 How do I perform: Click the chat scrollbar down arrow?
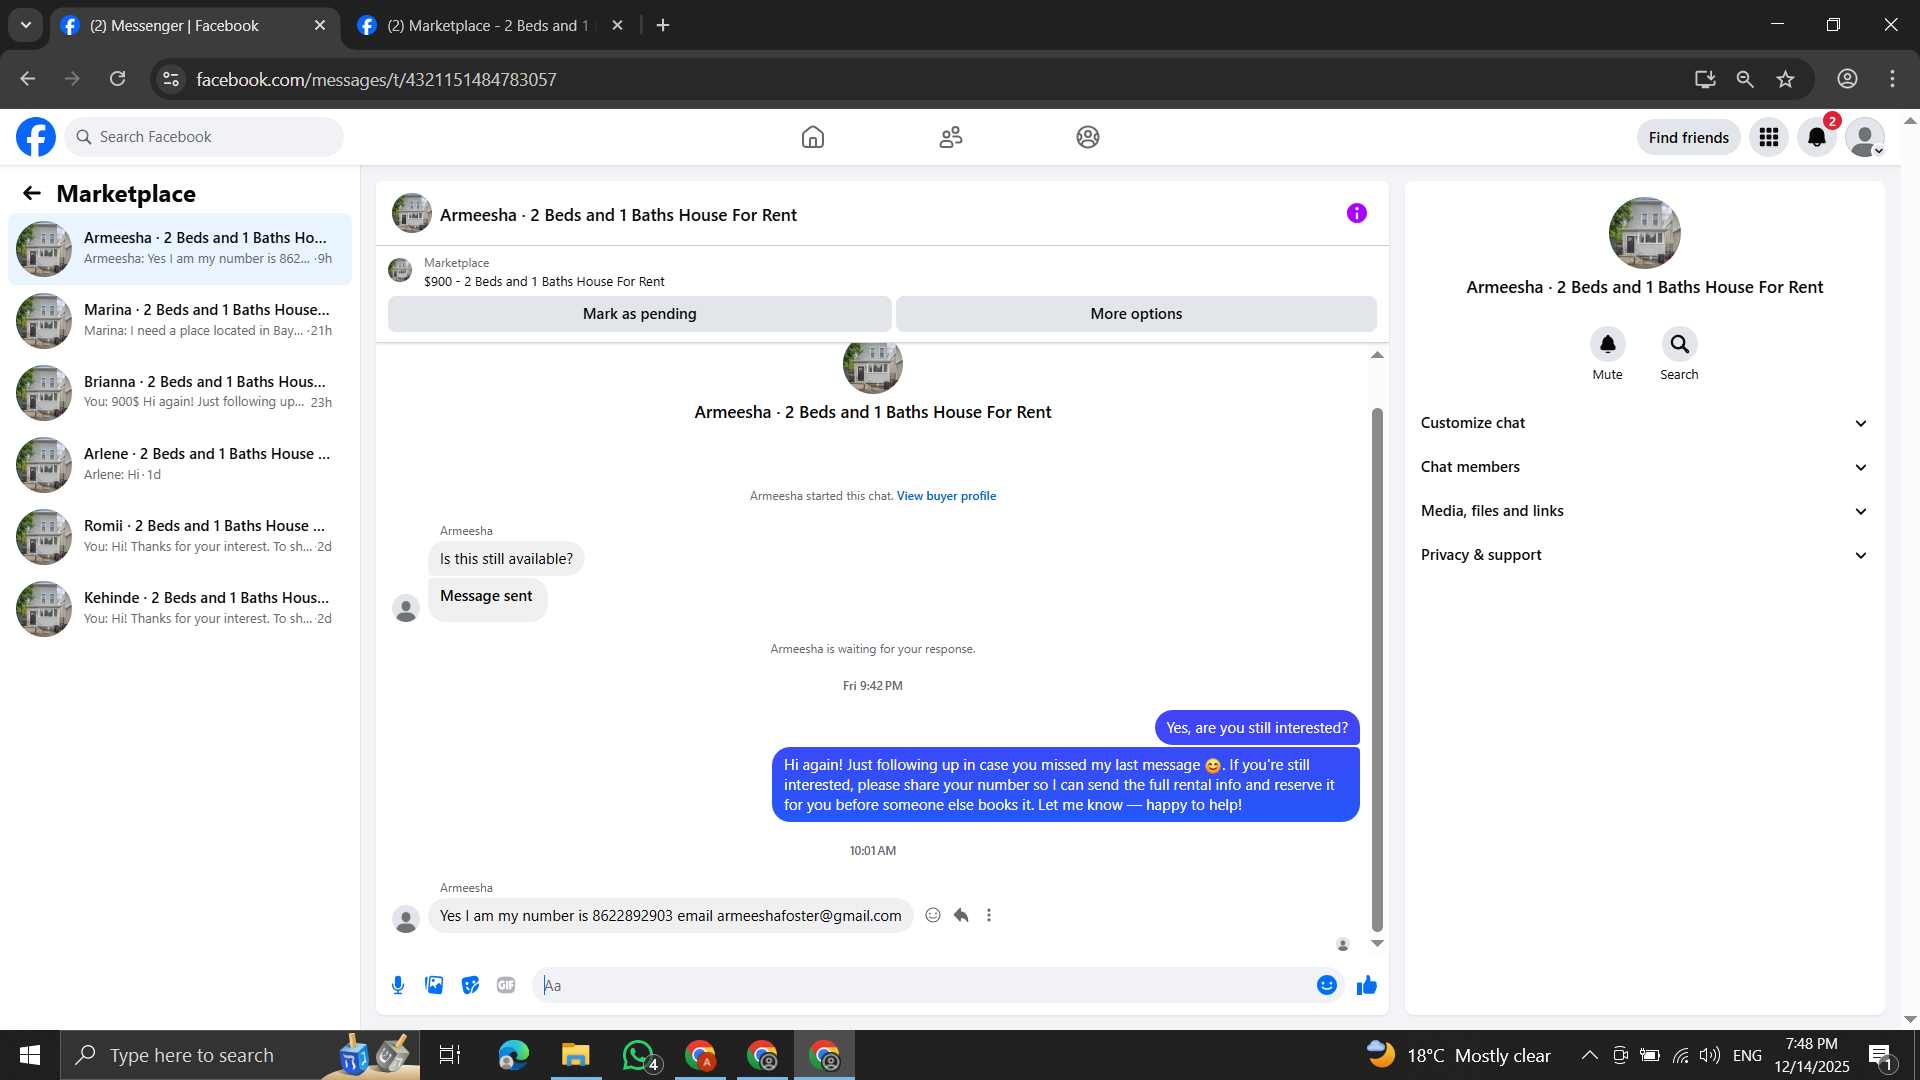point(1377,943)
